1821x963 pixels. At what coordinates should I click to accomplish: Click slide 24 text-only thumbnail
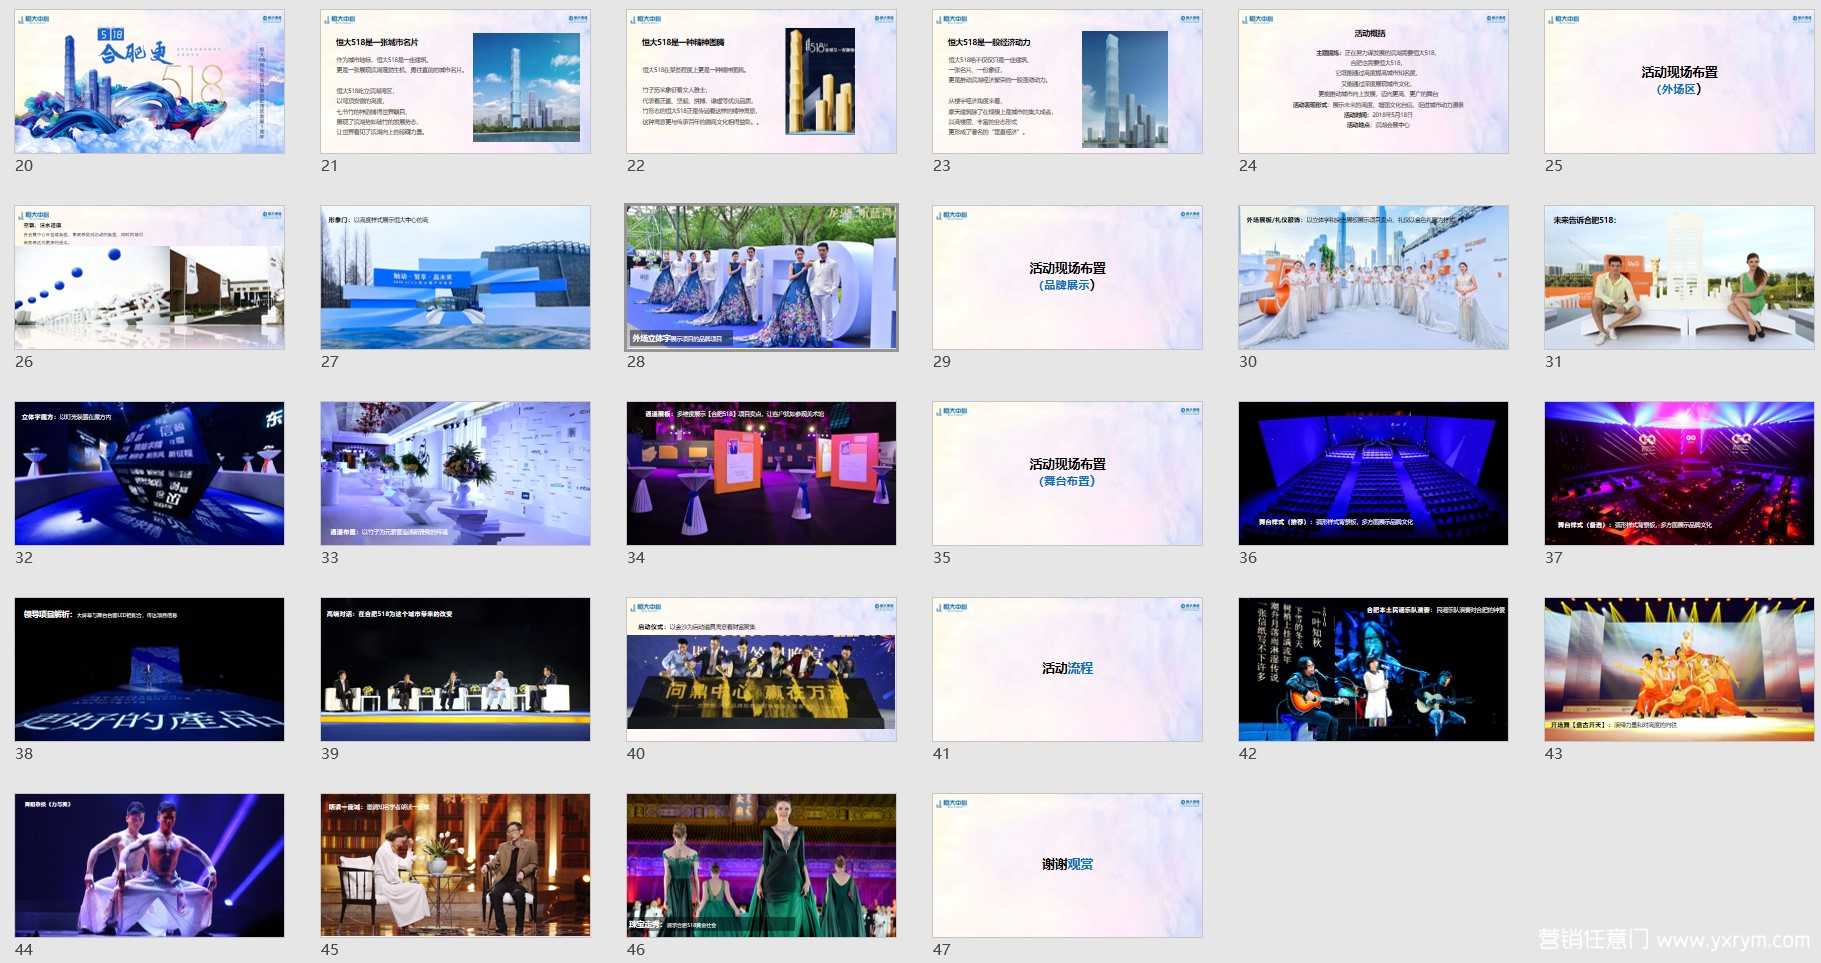[1374, 82]
